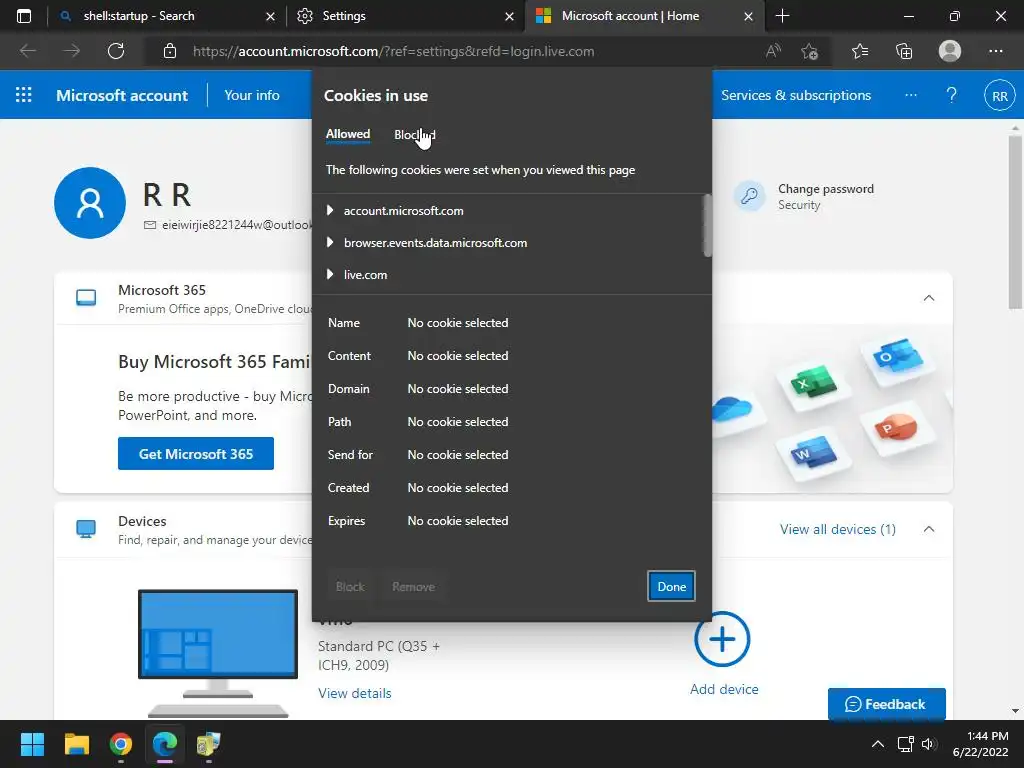The height and width of the screenshot is (768, 1024).
Task: Click the Change password link
Action: click(825, 189)
